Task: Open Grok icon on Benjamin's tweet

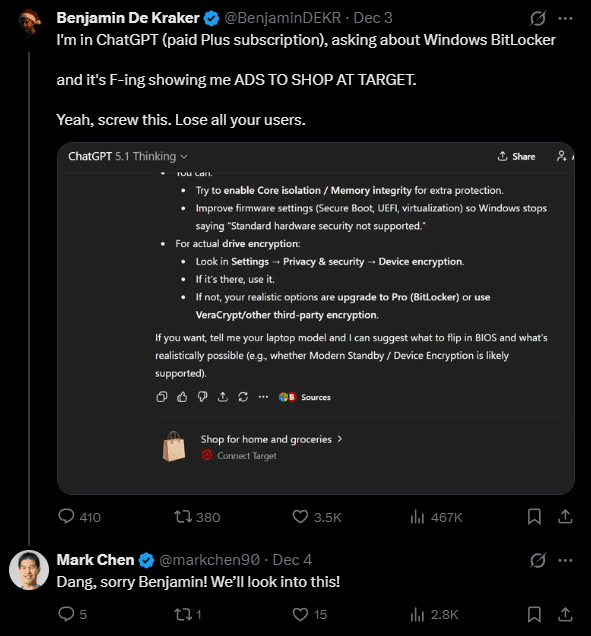Action: [x=538, y=18]
